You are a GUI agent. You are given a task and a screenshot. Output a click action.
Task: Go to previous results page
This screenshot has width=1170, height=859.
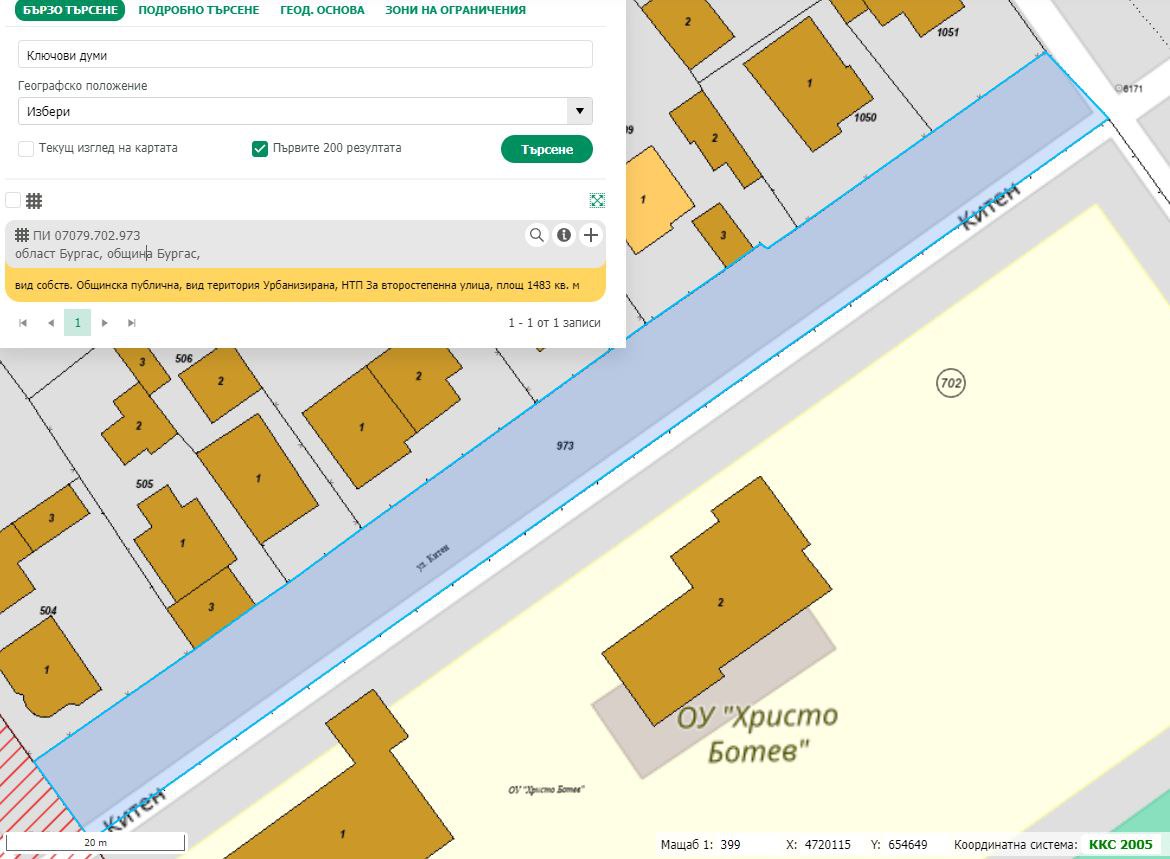50,323
